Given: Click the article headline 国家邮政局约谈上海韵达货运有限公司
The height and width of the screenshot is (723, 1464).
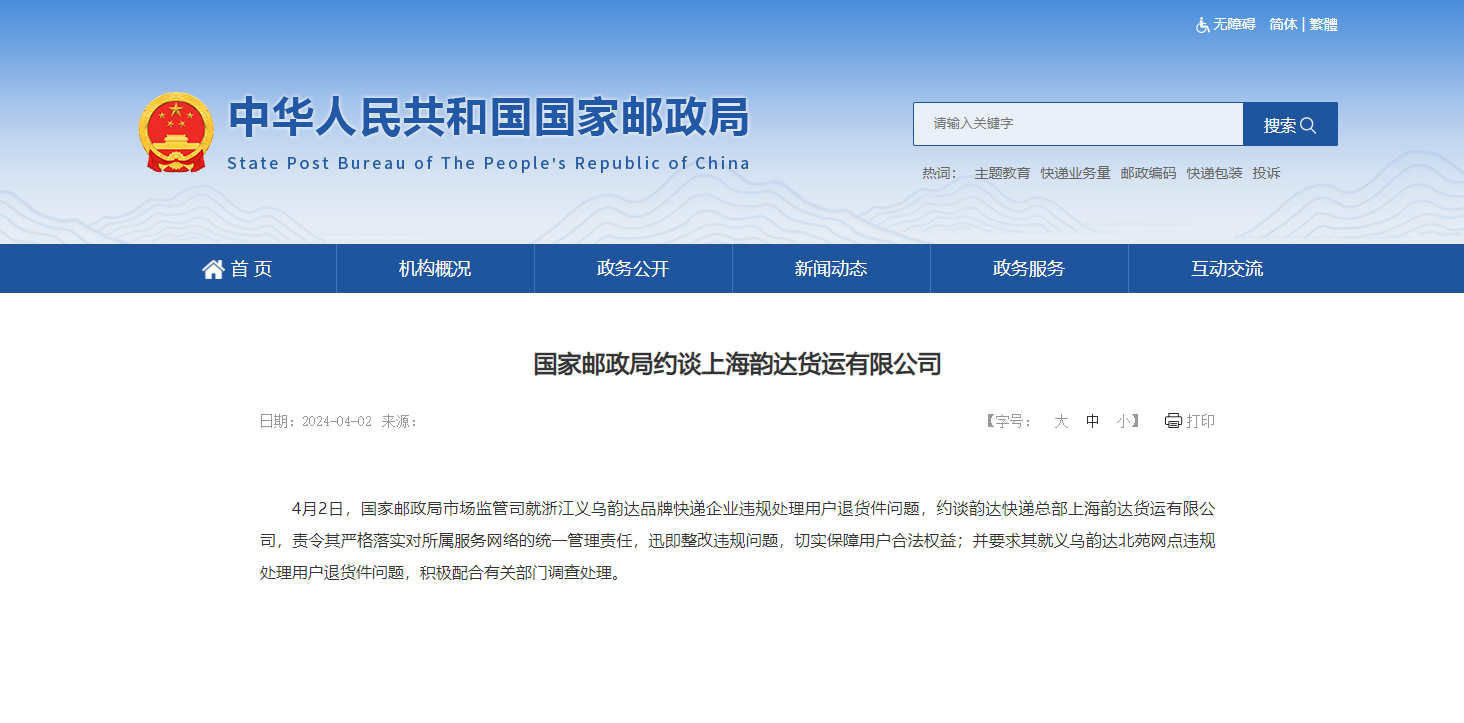Looking at the screenshot, I should tap(738, 364).
